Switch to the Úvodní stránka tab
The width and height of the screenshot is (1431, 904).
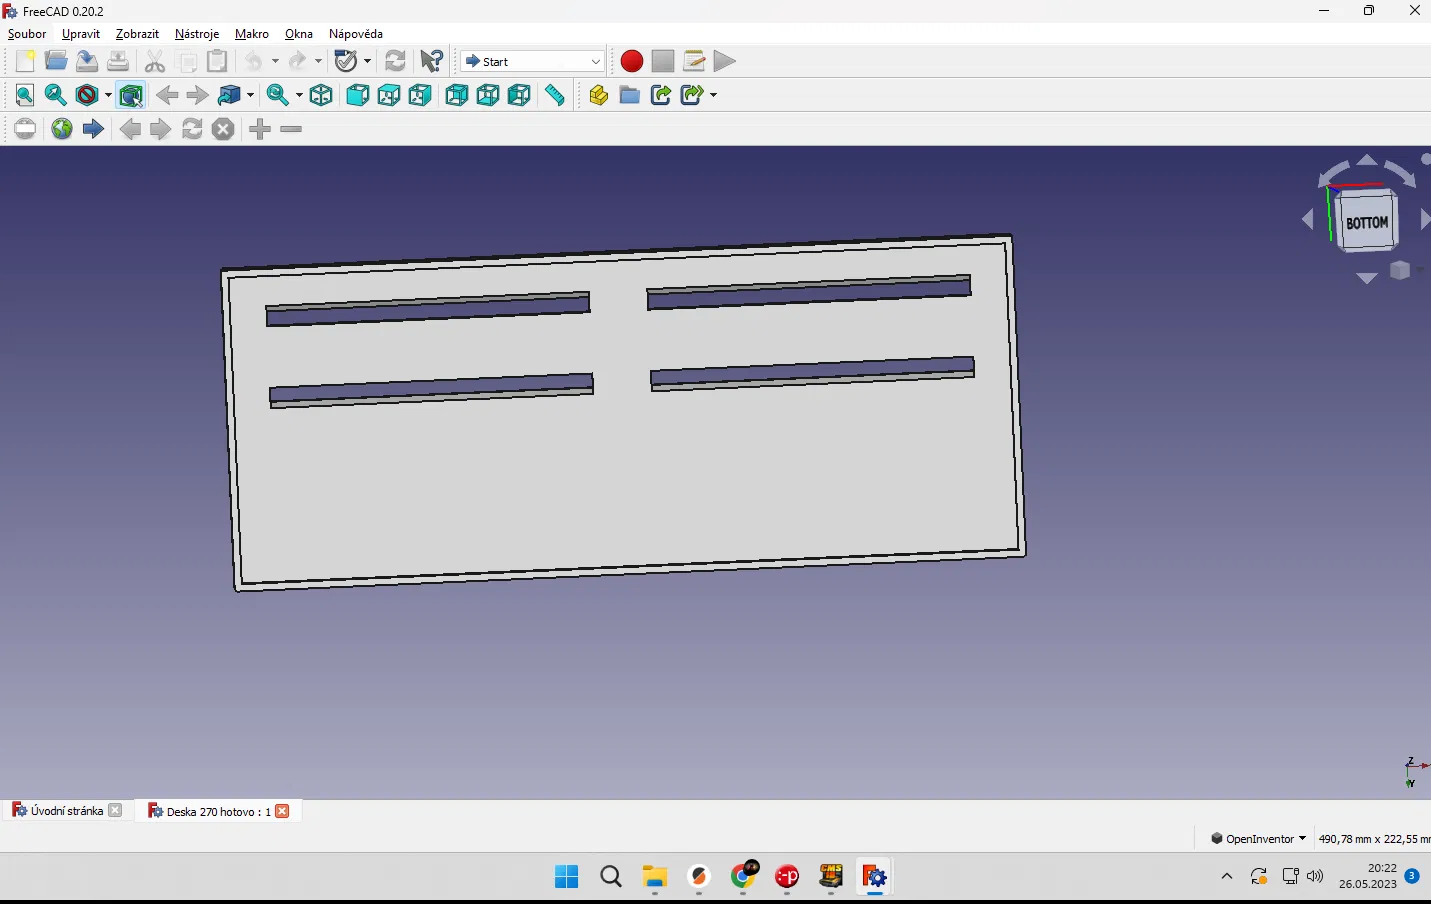[x=66, y=811]
